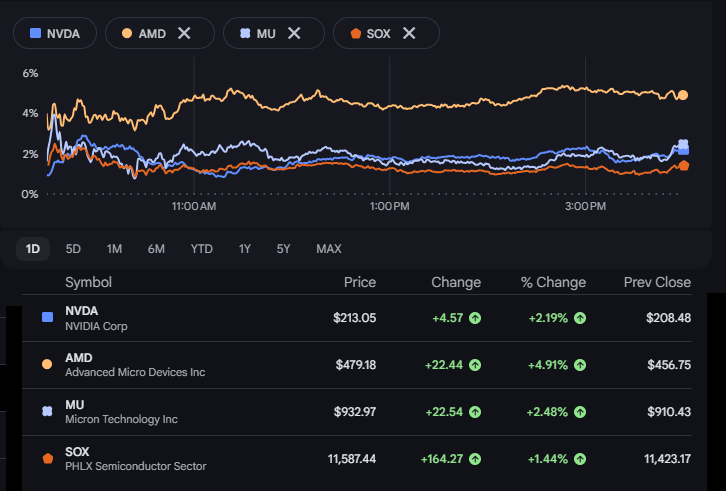Viewport: 726px width, 491px height.
Task: Click the Prev Close column header
Action: (x=657, y=282)
